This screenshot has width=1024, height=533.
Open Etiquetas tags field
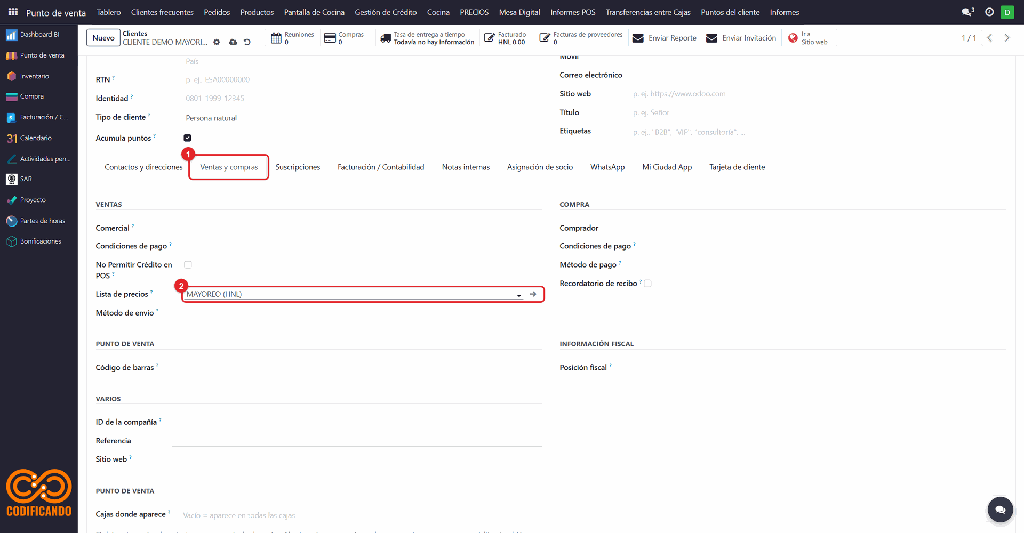coord(819,132)
